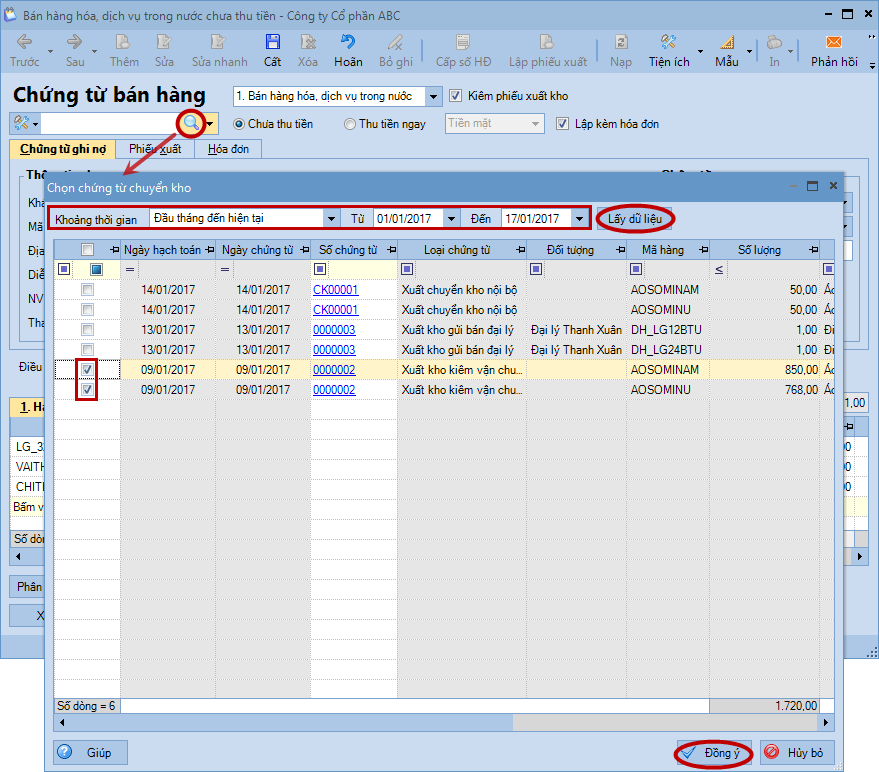Viewport: 879px width, 772px height.
Task: Open the Đến date picker dropdown
Action: [579, 219]
